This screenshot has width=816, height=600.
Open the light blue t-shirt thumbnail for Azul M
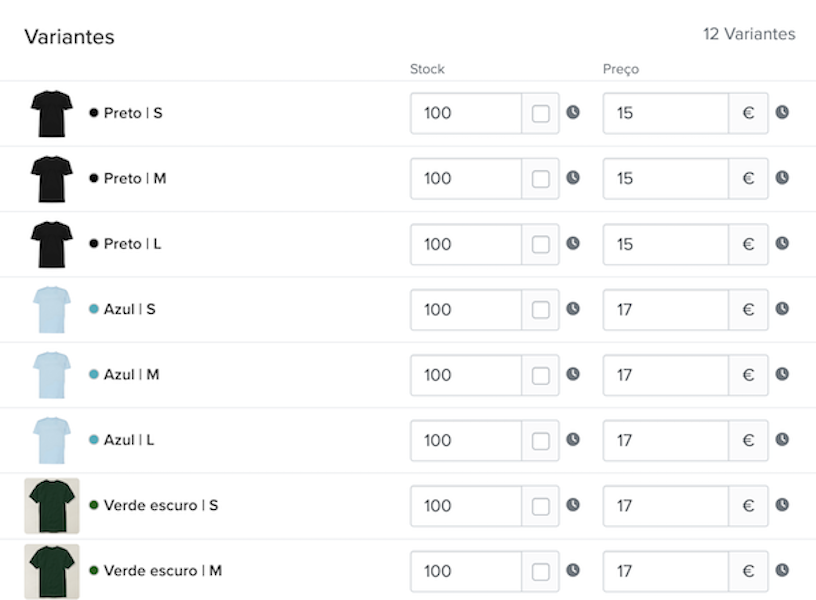(x=52, y=375)
